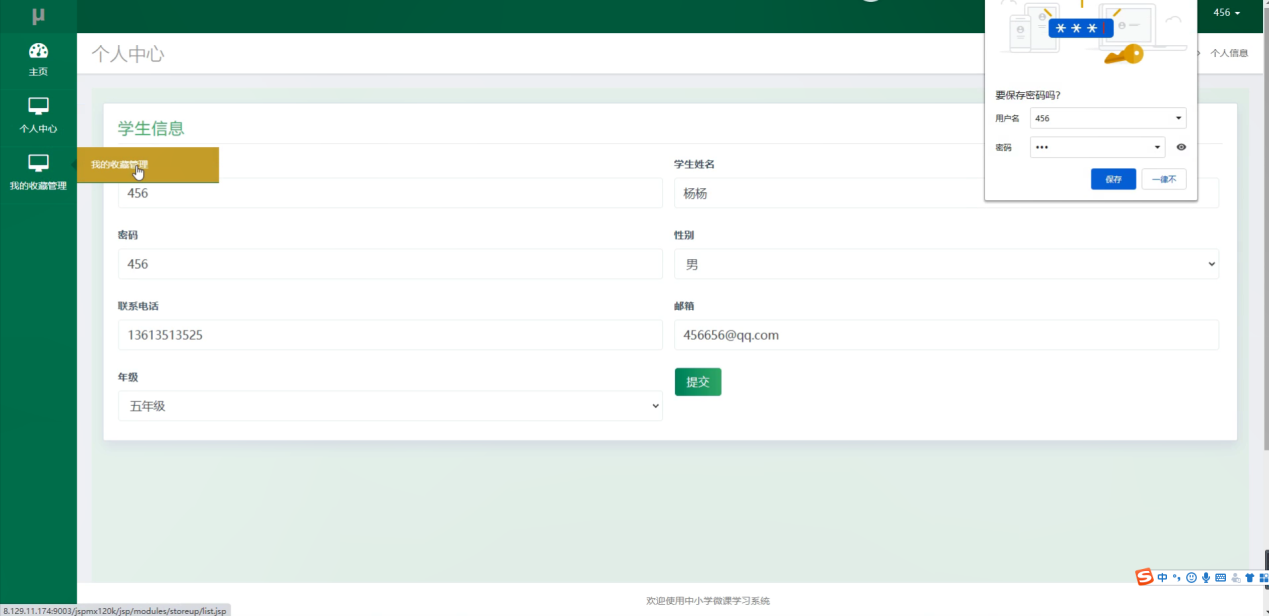The image size is (1269, 616).
Task: Open the 456 user menu in header
Action: (x=1226, y=13)
